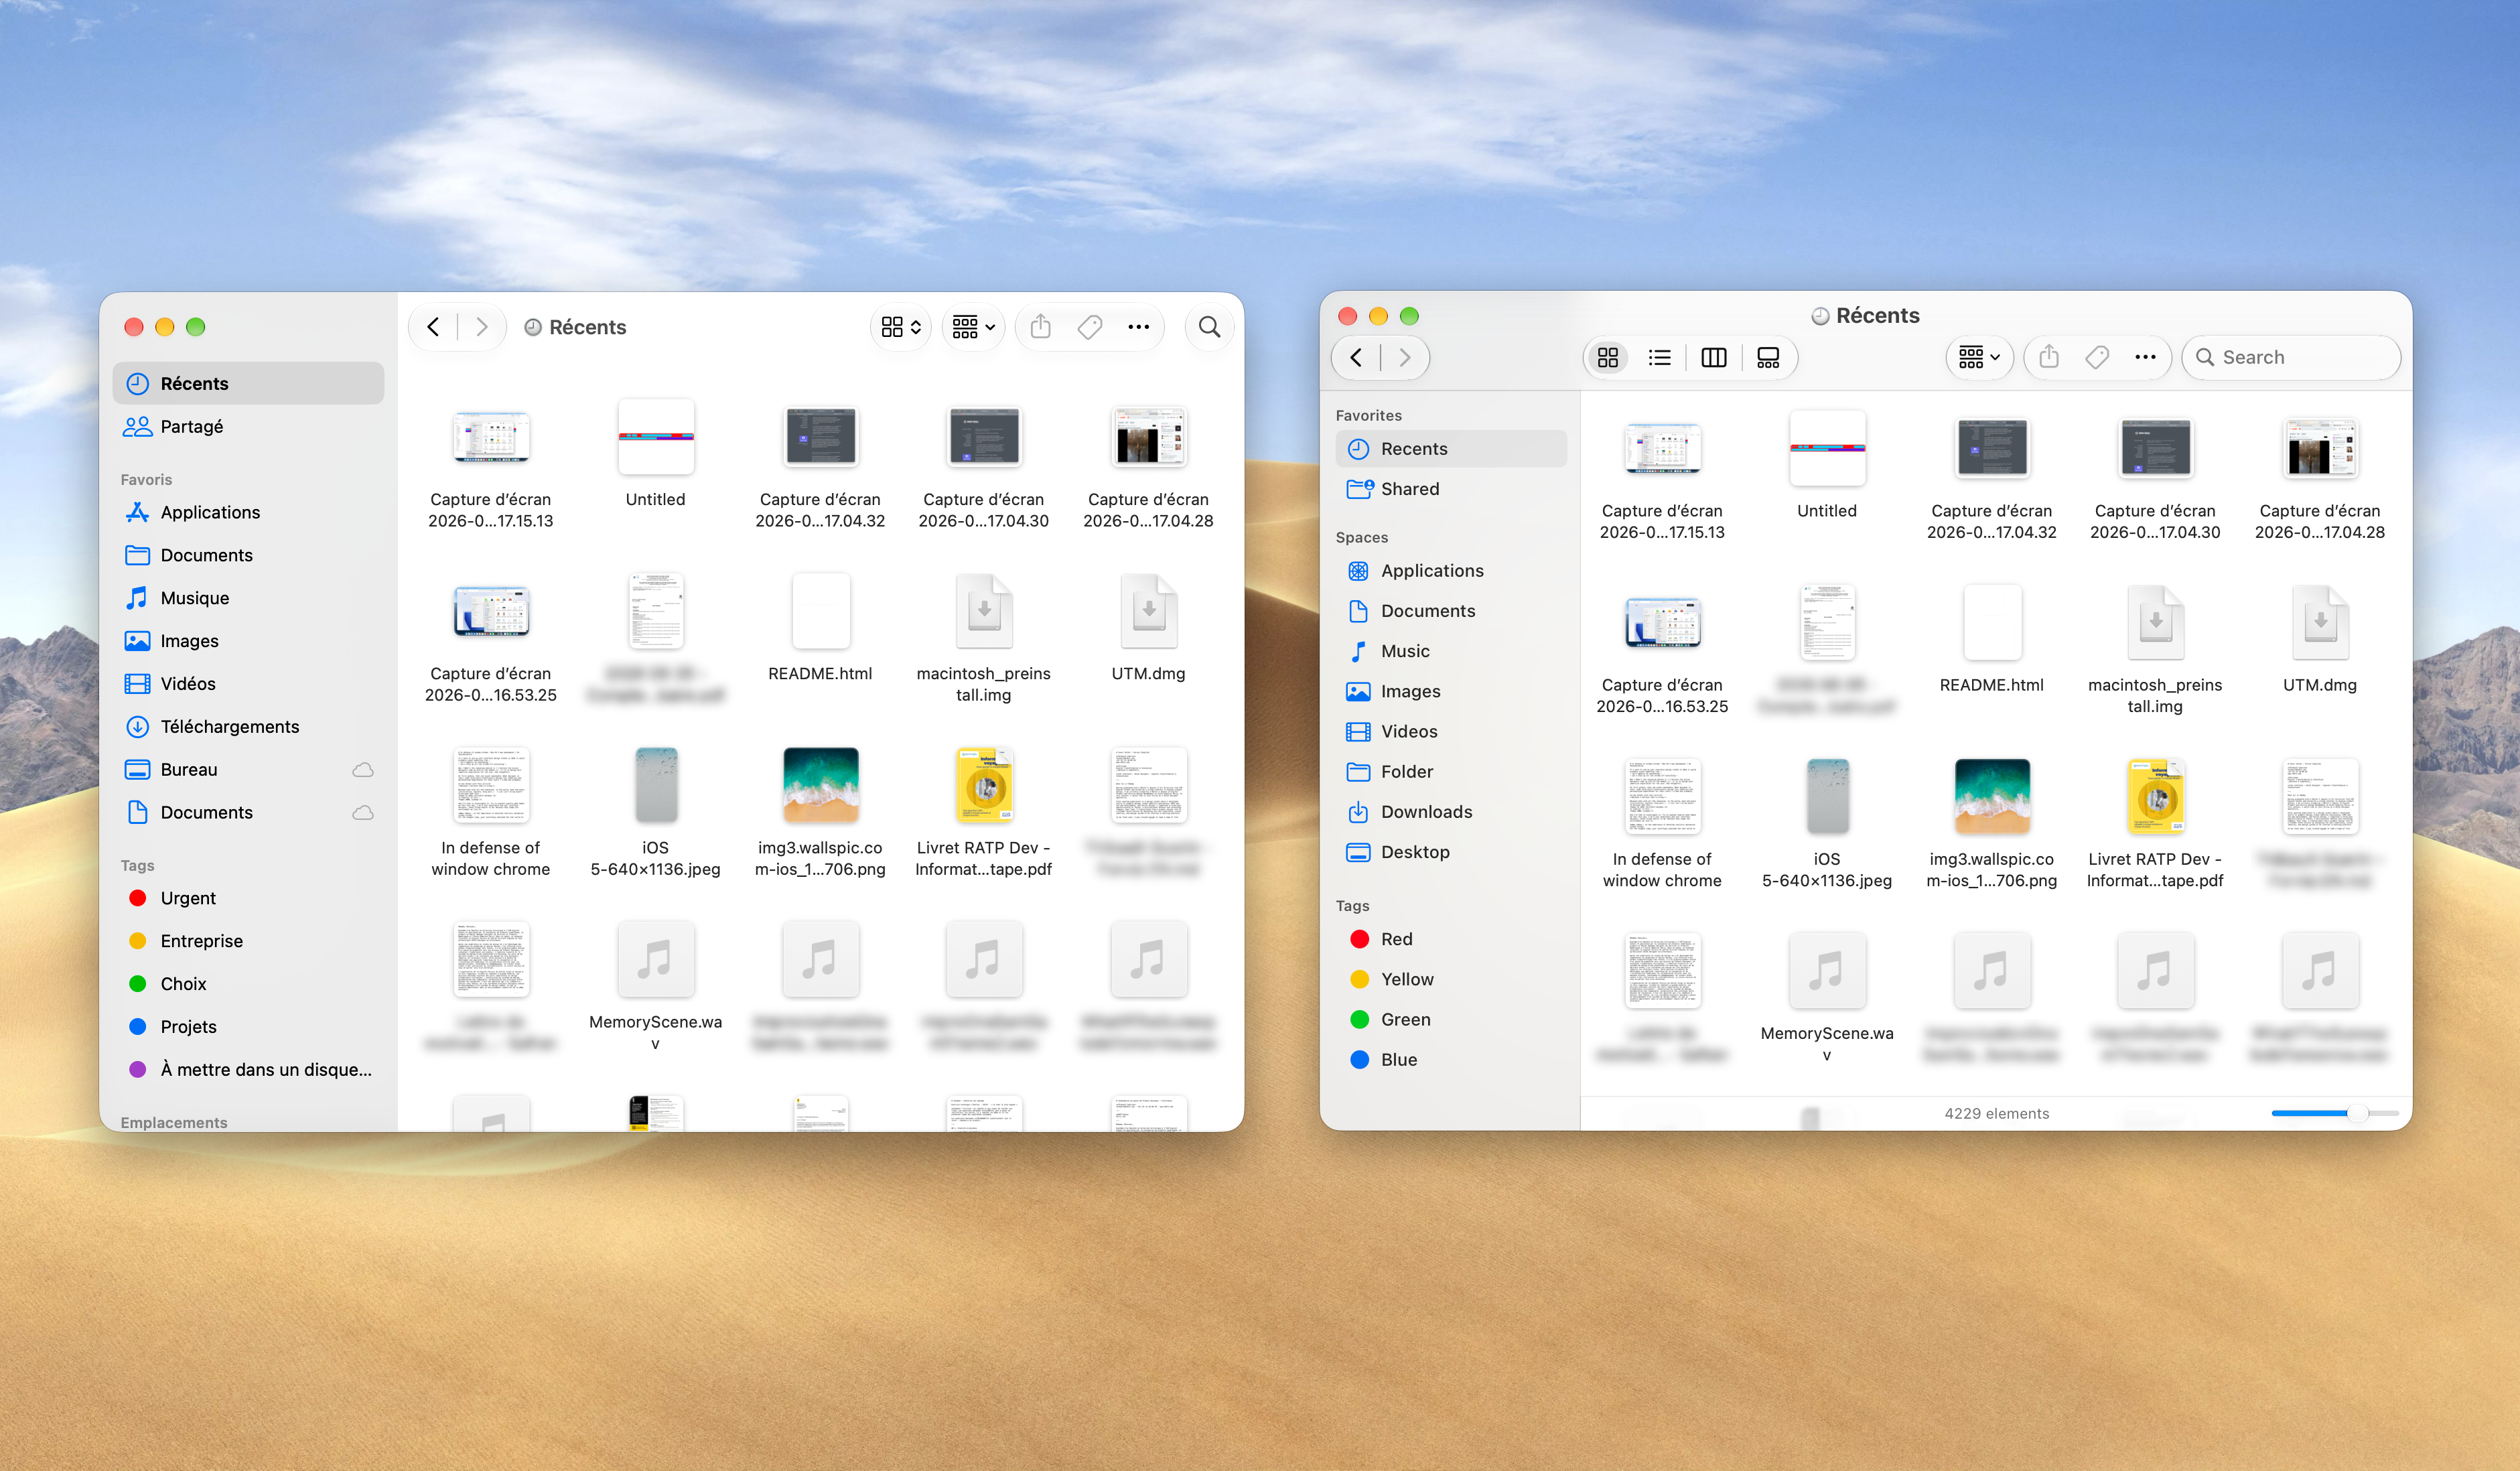Switch right window to list view

1660,357
